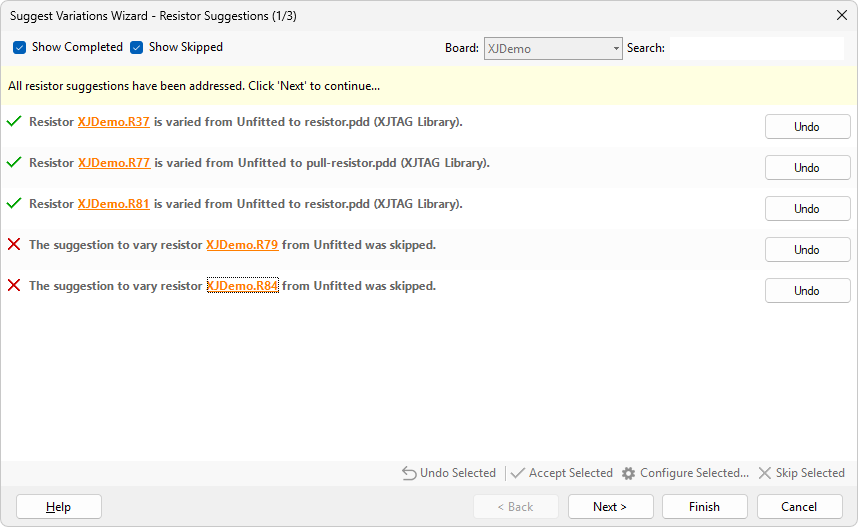The width and height of the screenshot is (858, 527).
Task: Click the red X icon beside resistor R84
Action: click(14, 286)
